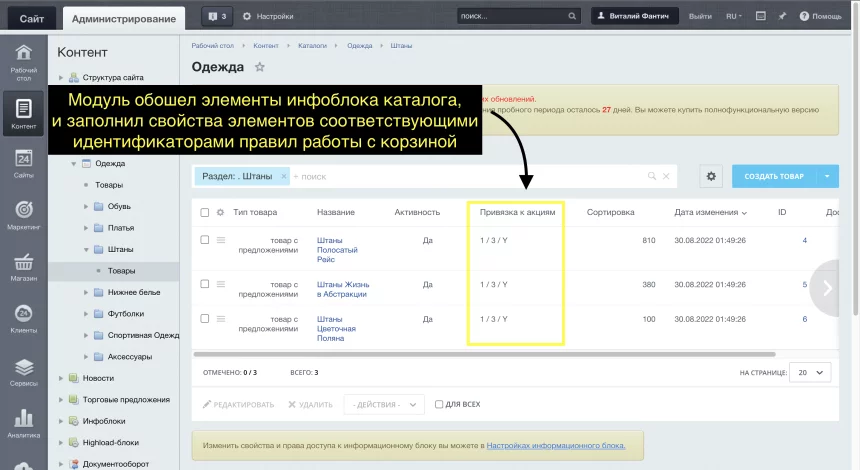Open the Сервисы sidebar icon

pyautogui.click(x=24, y=370)
